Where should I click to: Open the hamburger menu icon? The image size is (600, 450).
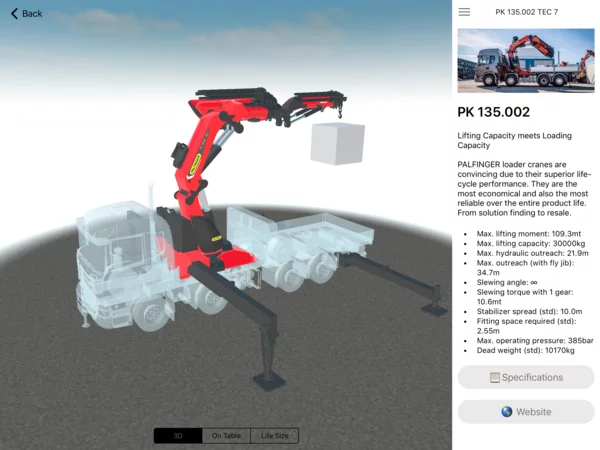(x=464, y=12)
